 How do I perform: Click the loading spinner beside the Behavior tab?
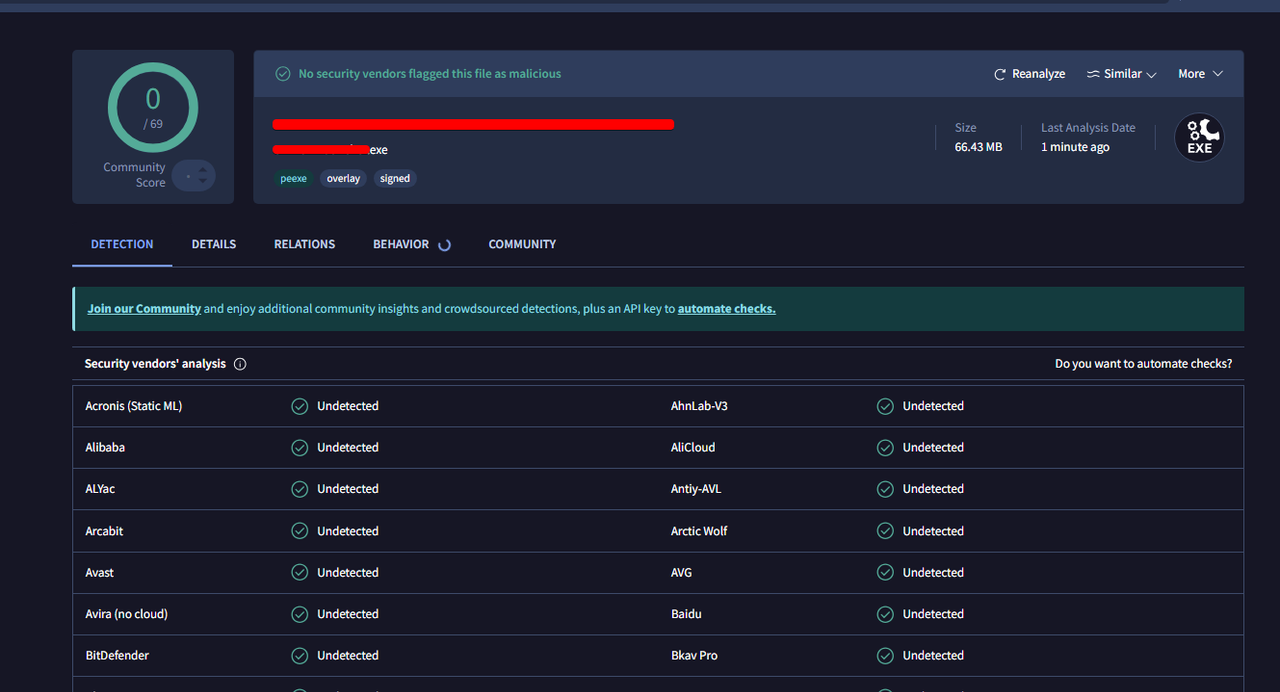click(x=444, y=245)
